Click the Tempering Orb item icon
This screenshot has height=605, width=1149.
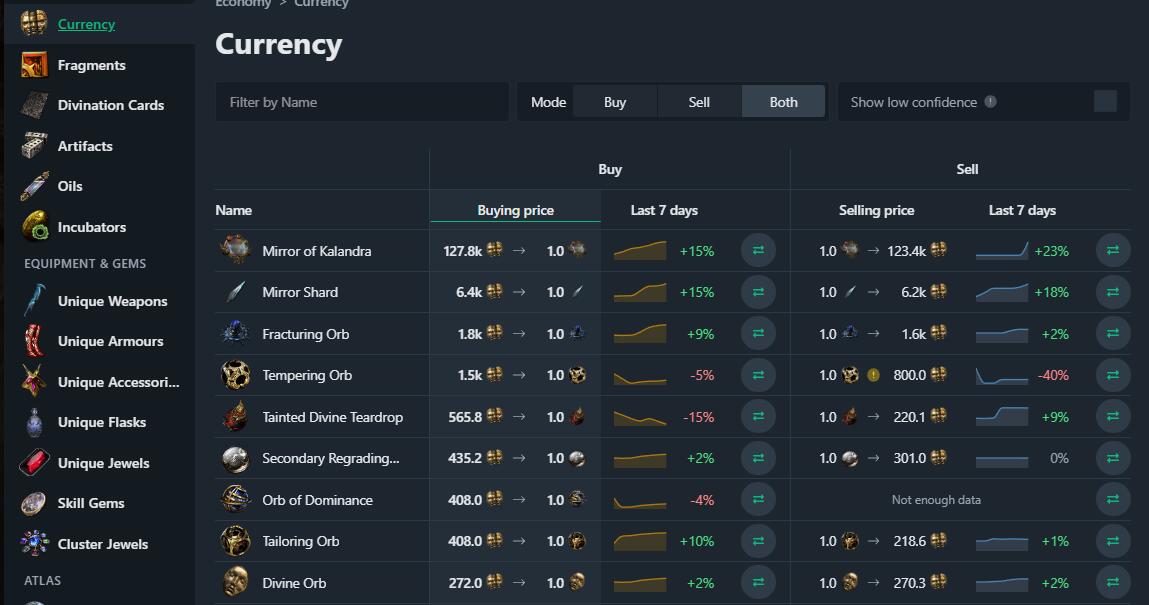click(x=236, y=375)
